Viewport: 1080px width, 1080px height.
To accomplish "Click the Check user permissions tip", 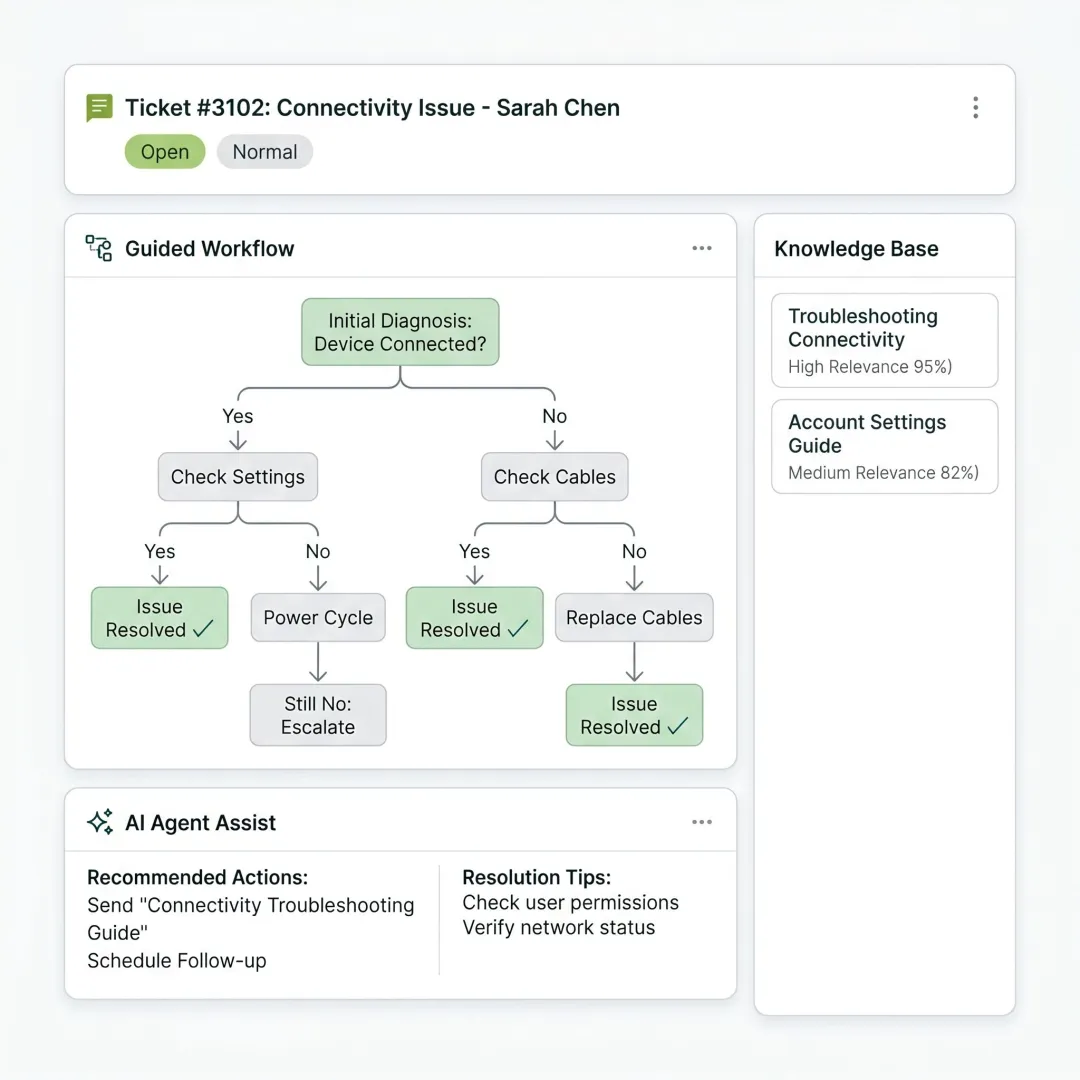I will 570,902.
